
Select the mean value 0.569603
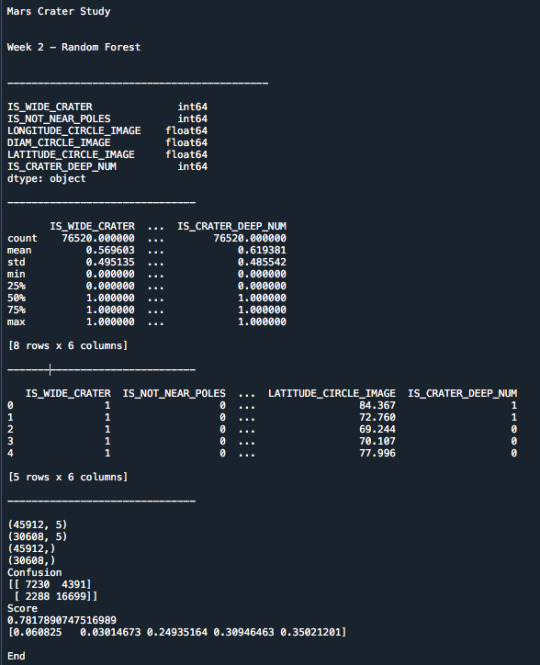(x=110, y=250)
